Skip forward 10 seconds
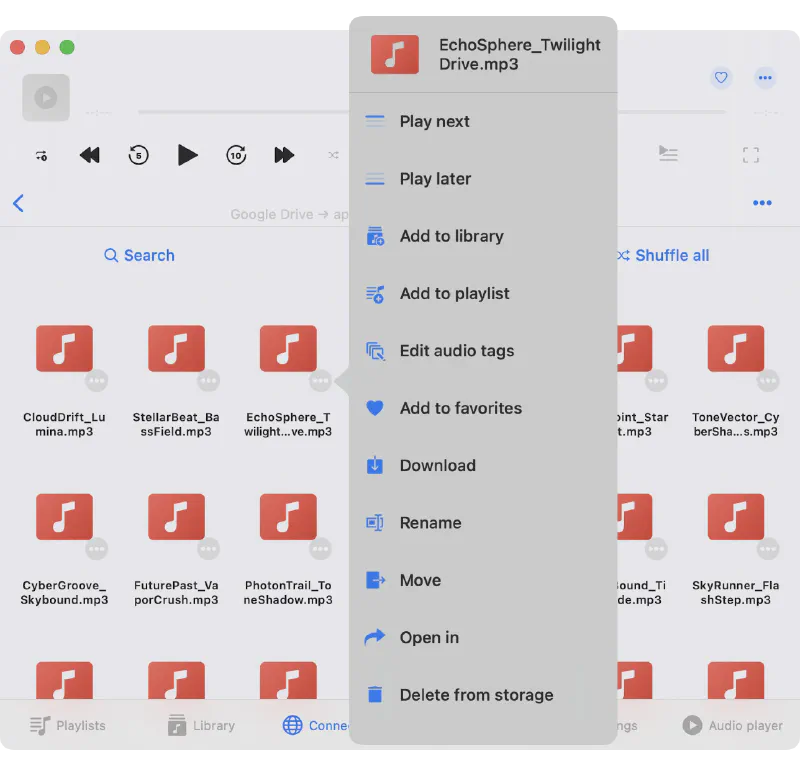800x761 pixels. coord(236,155)
